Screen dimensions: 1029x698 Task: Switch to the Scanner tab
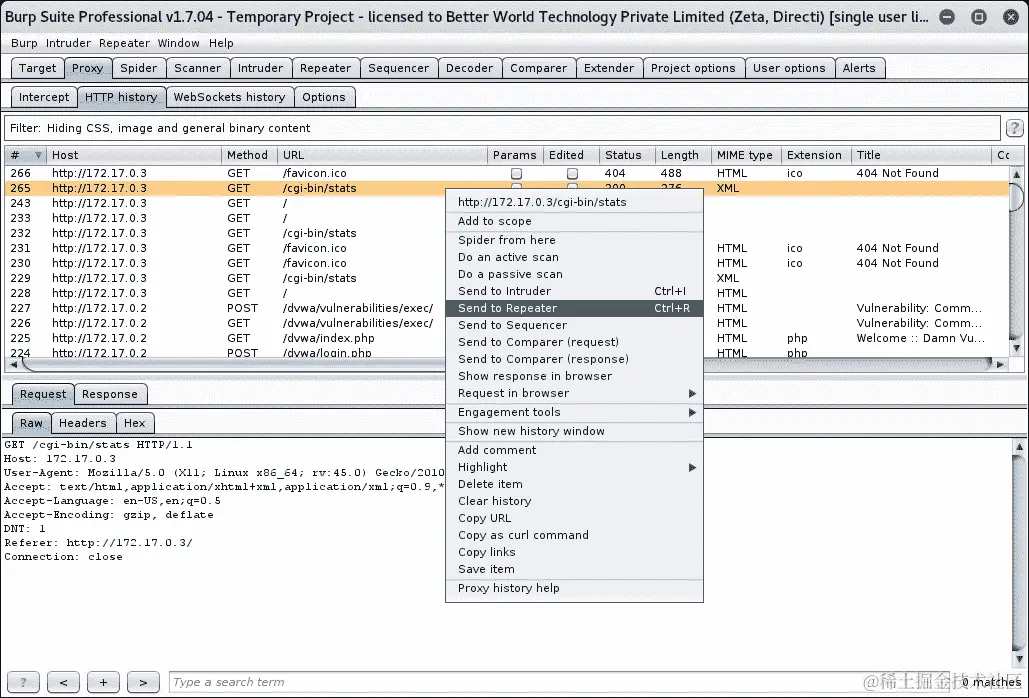tap(198, 68)
